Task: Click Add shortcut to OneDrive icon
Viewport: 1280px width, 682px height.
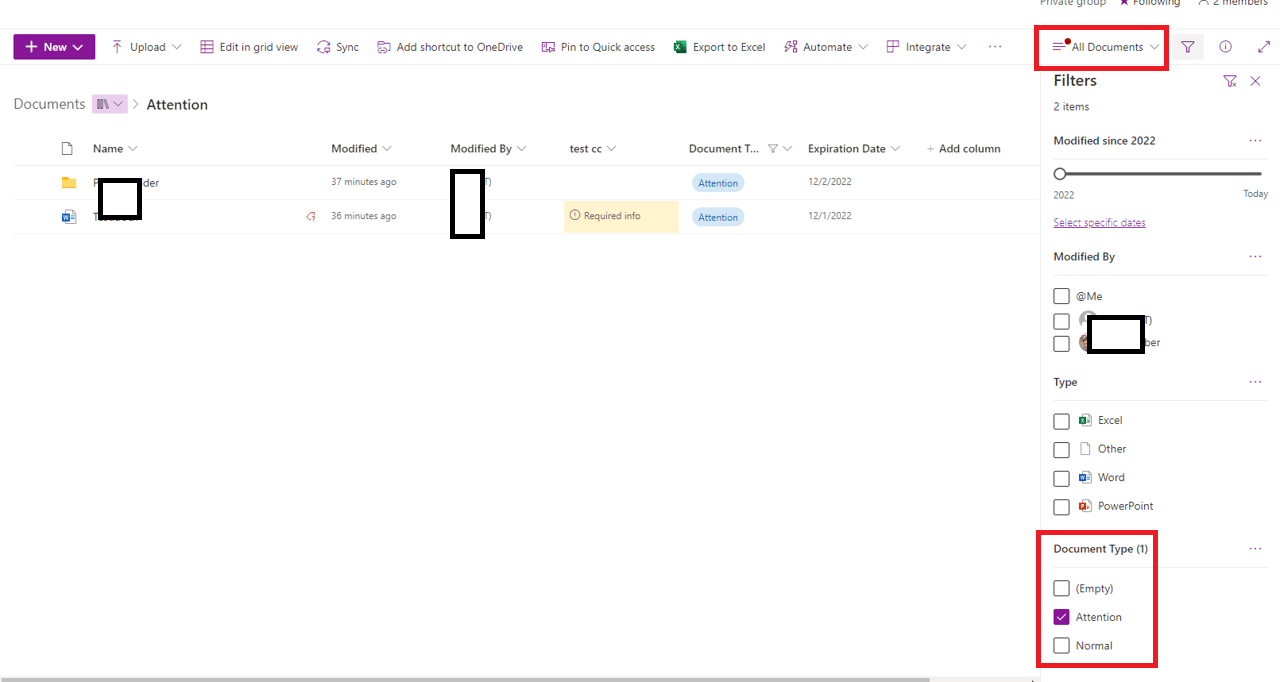Action: pos(383,47)
